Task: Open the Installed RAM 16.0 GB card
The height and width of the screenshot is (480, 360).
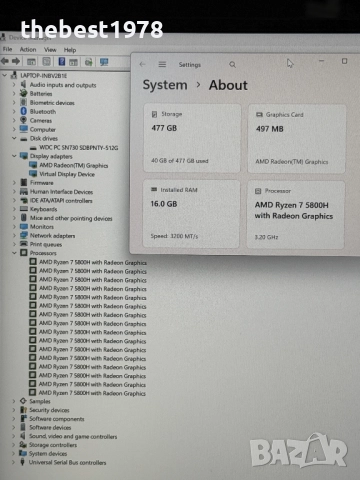Action: click(191, 214)
